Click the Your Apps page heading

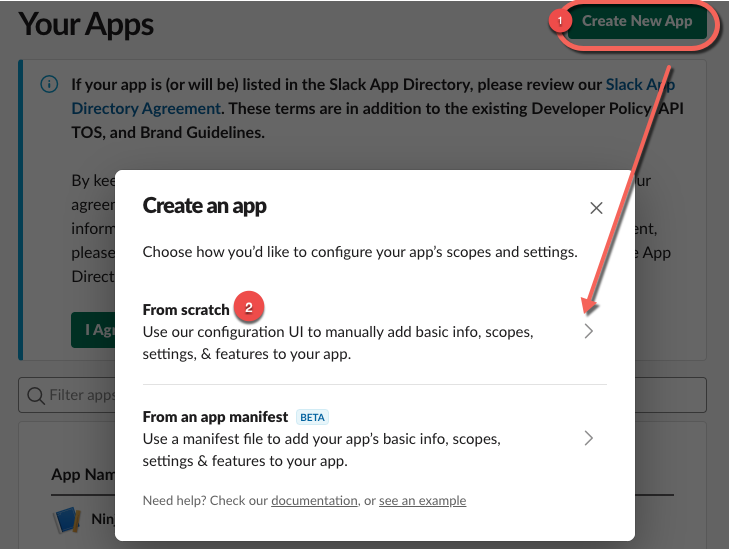tap(87, 23)
